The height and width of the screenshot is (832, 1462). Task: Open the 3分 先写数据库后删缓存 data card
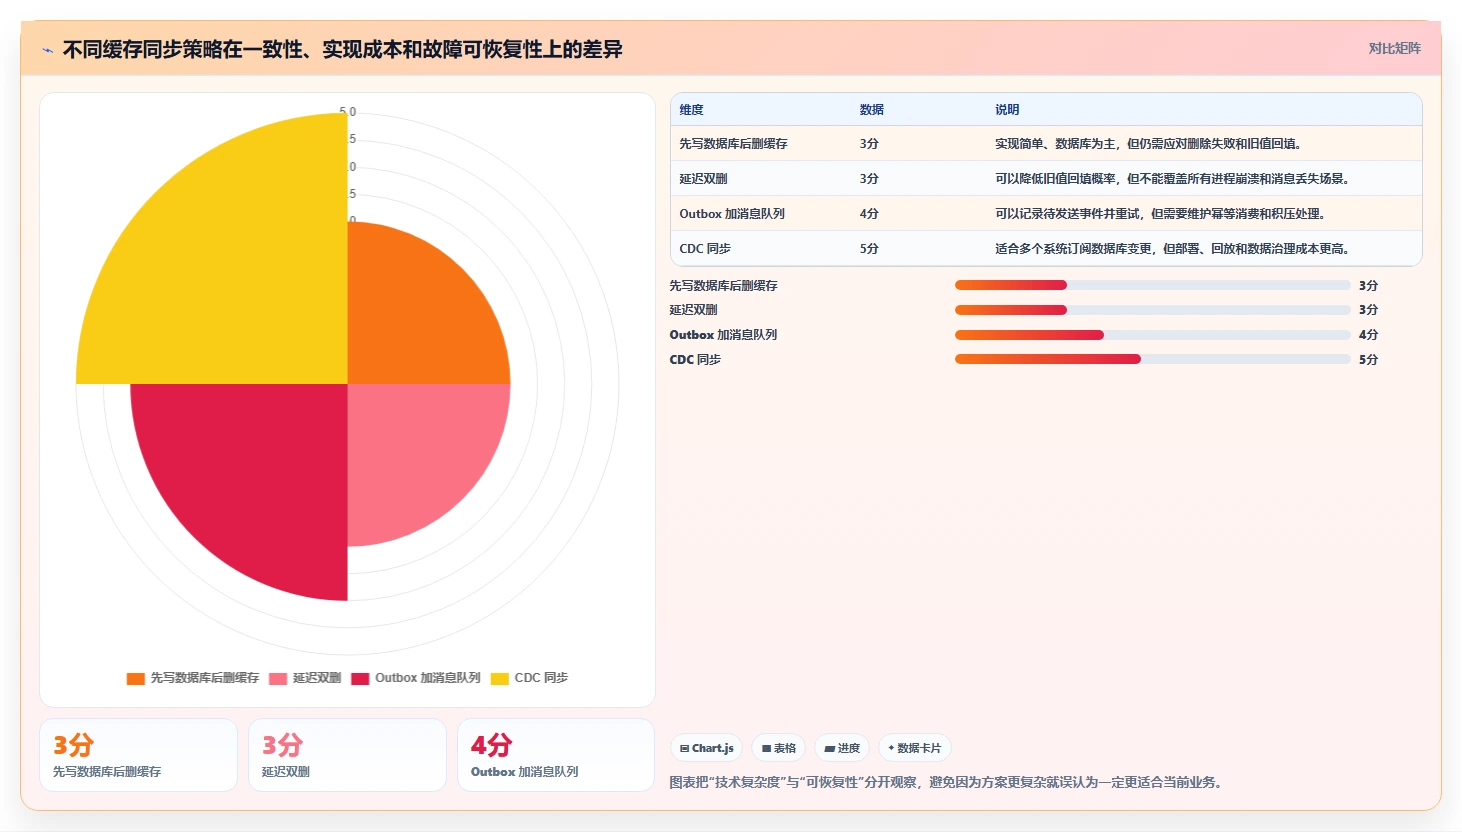(138, 755)
